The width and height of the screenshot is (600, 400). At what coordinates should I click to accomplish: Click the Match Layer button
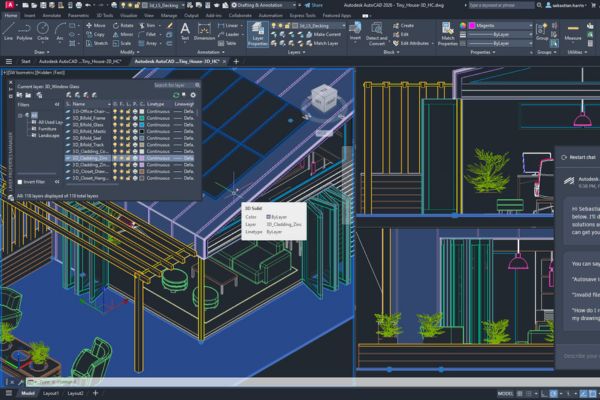click(x=323, y=43)
